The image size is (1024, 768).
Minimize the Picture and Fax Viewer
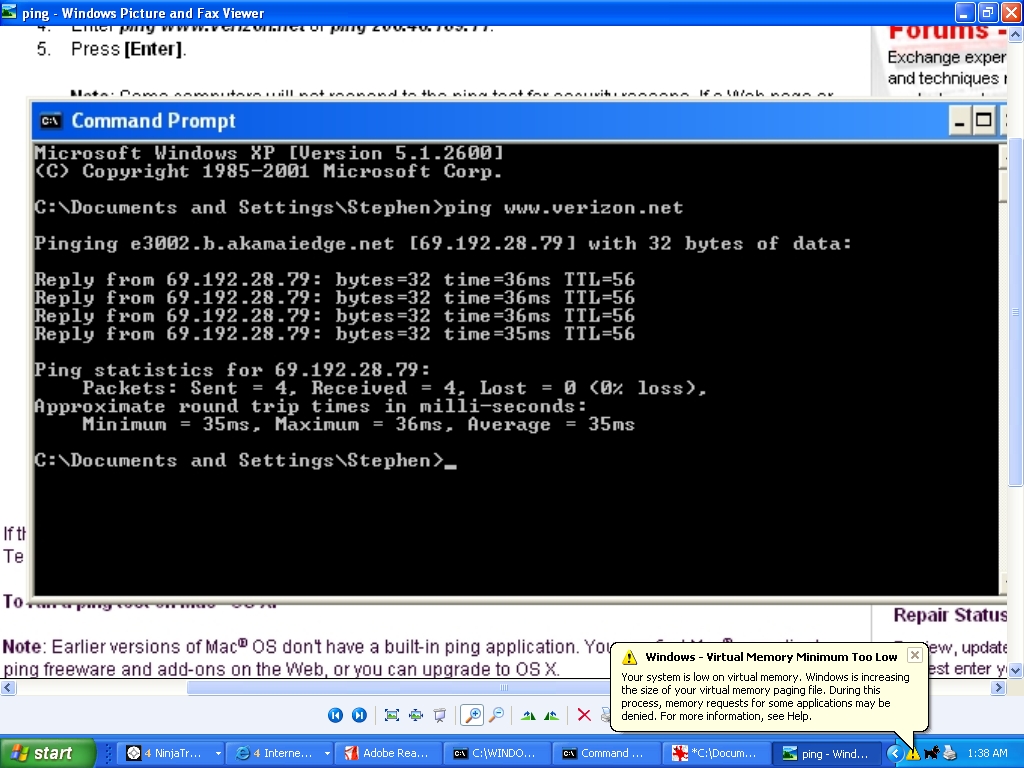(966, 12)
